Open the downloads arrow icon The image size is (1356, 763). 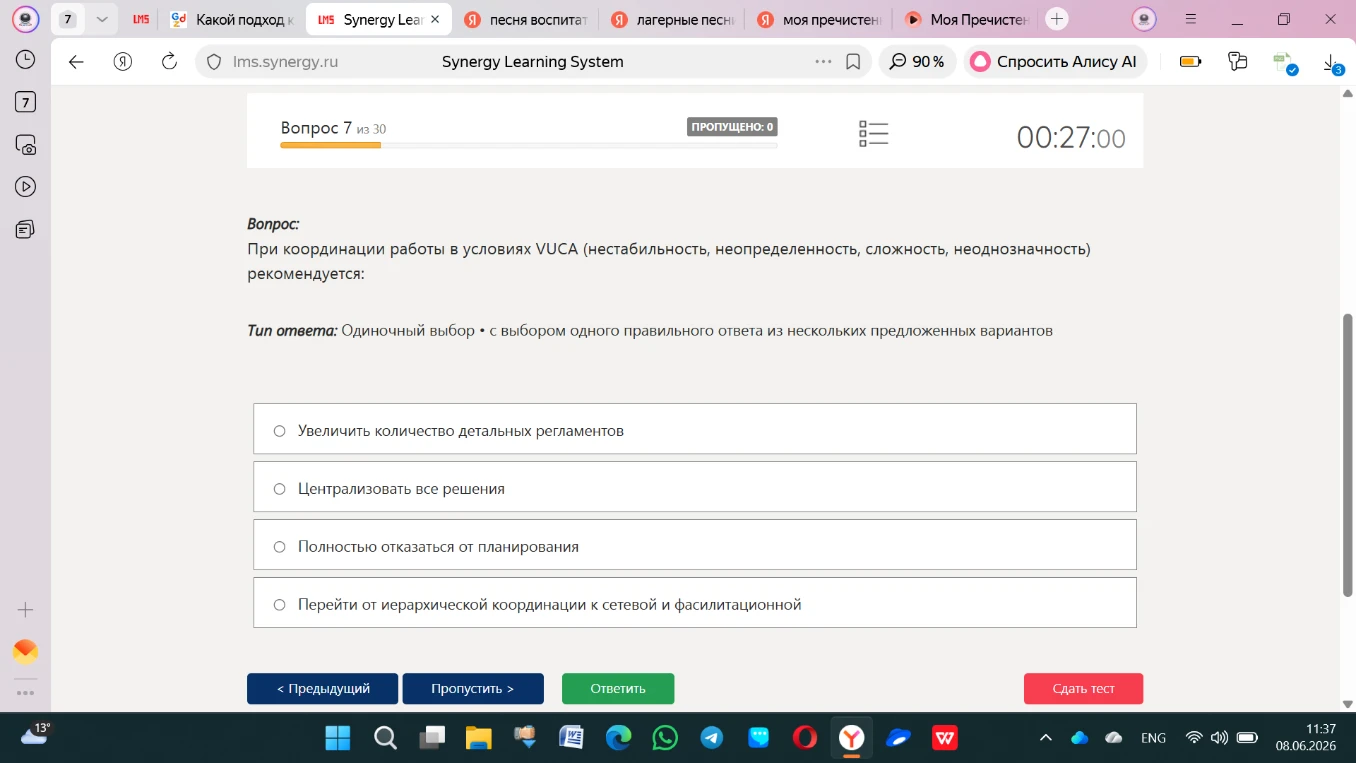[1332, 63]
